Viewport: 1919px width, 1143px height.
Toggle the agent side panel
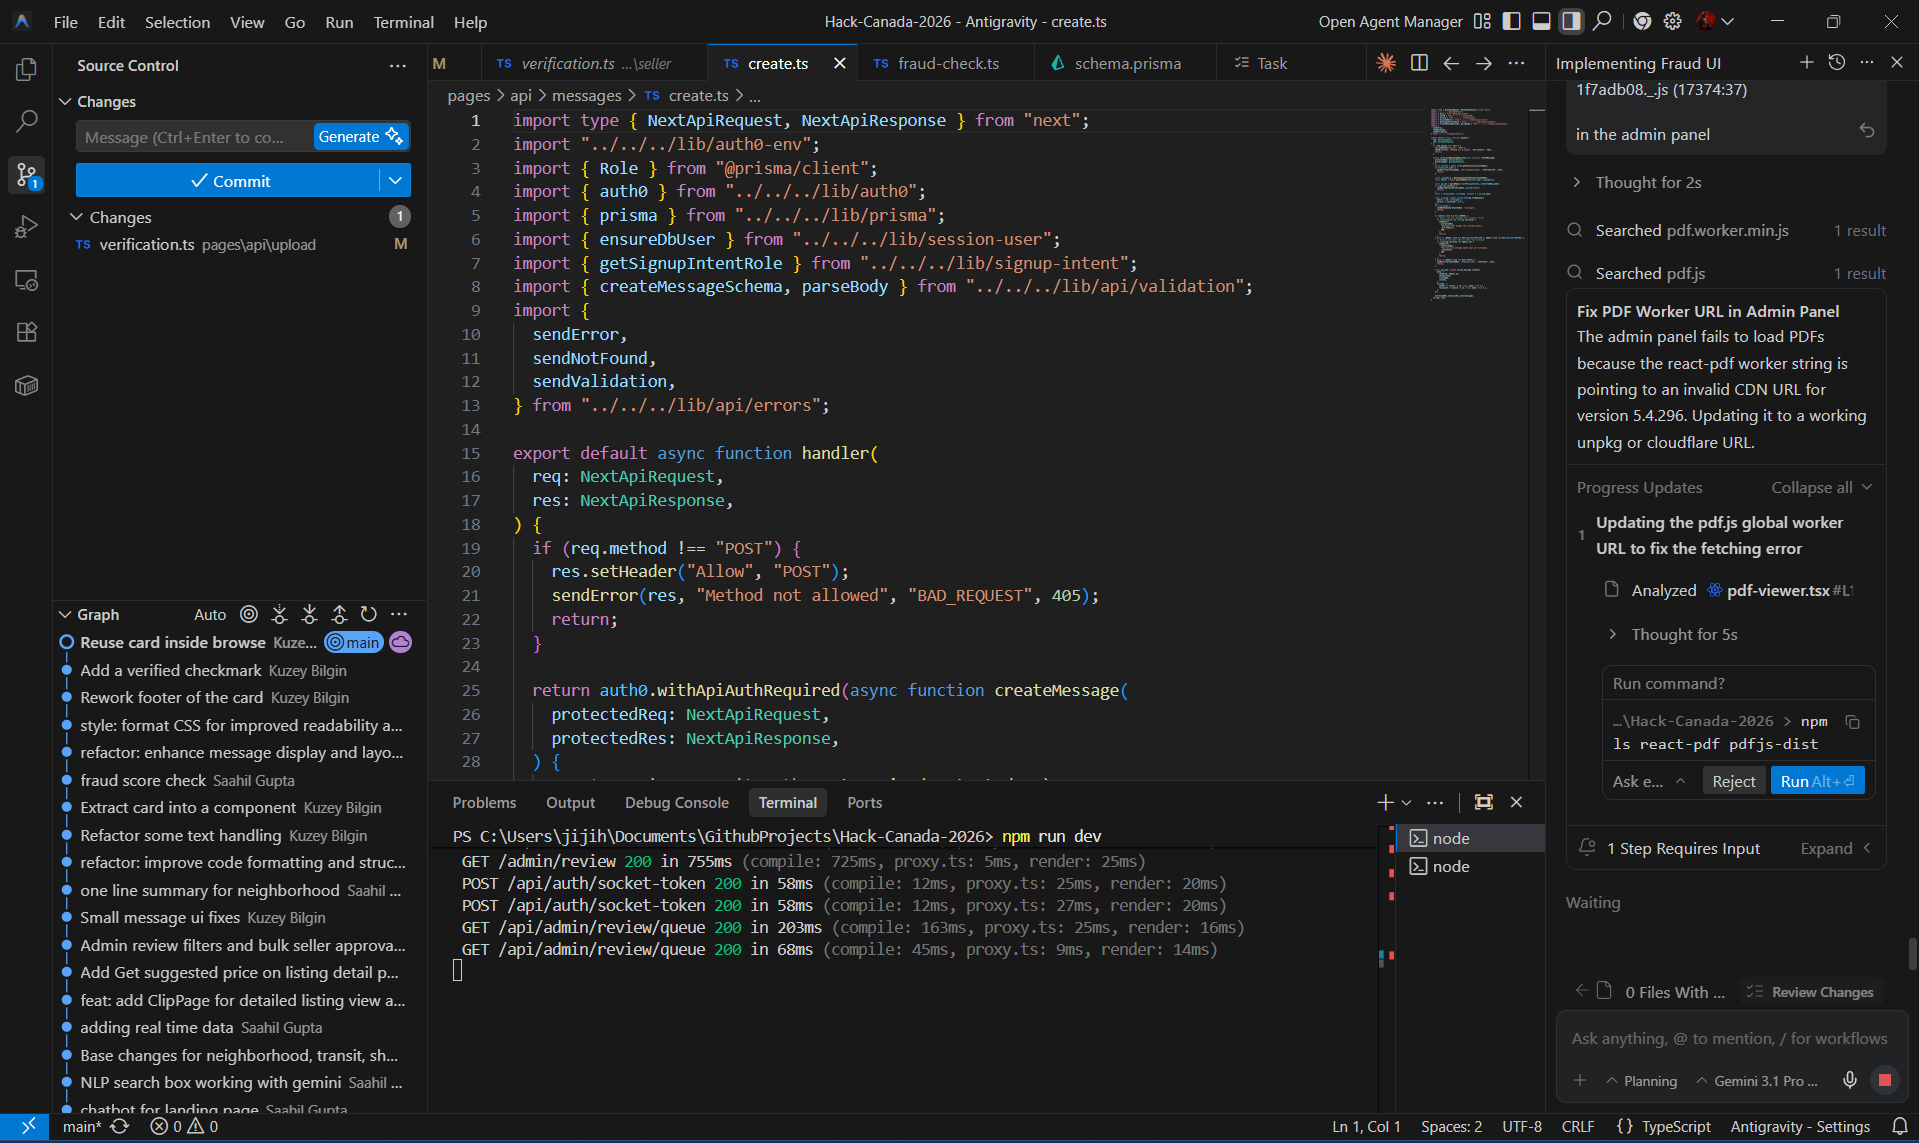pyautogui.click(x=1571, y=21)
